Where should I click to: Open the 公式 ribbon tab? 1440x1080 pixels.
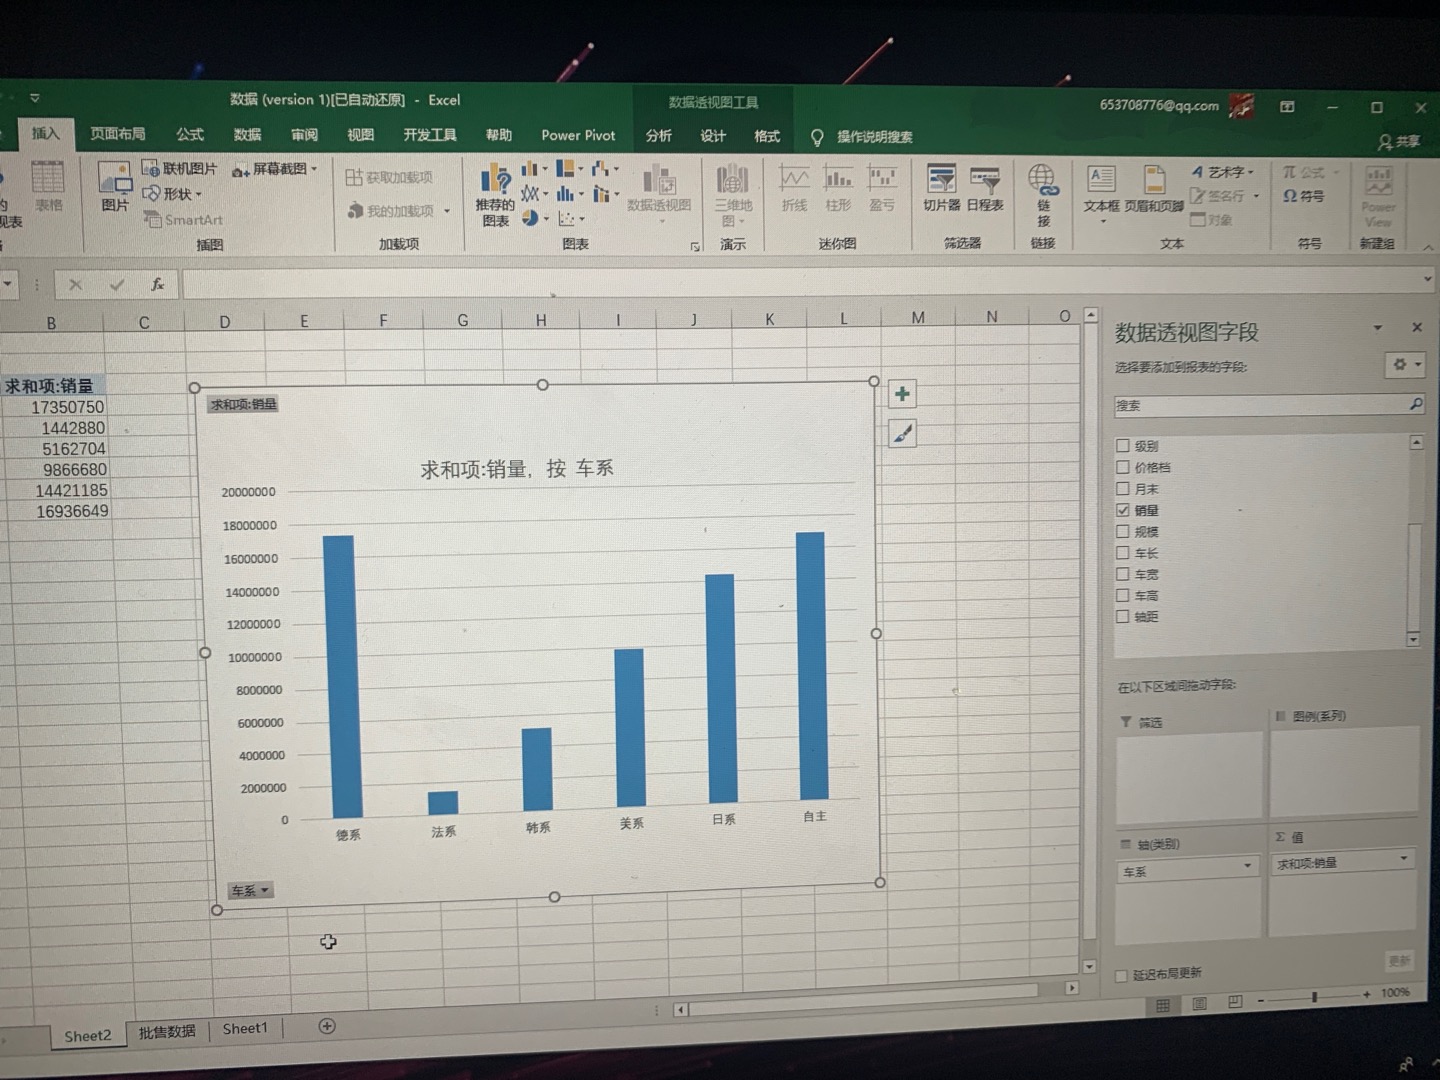click(x=190, y=134)
